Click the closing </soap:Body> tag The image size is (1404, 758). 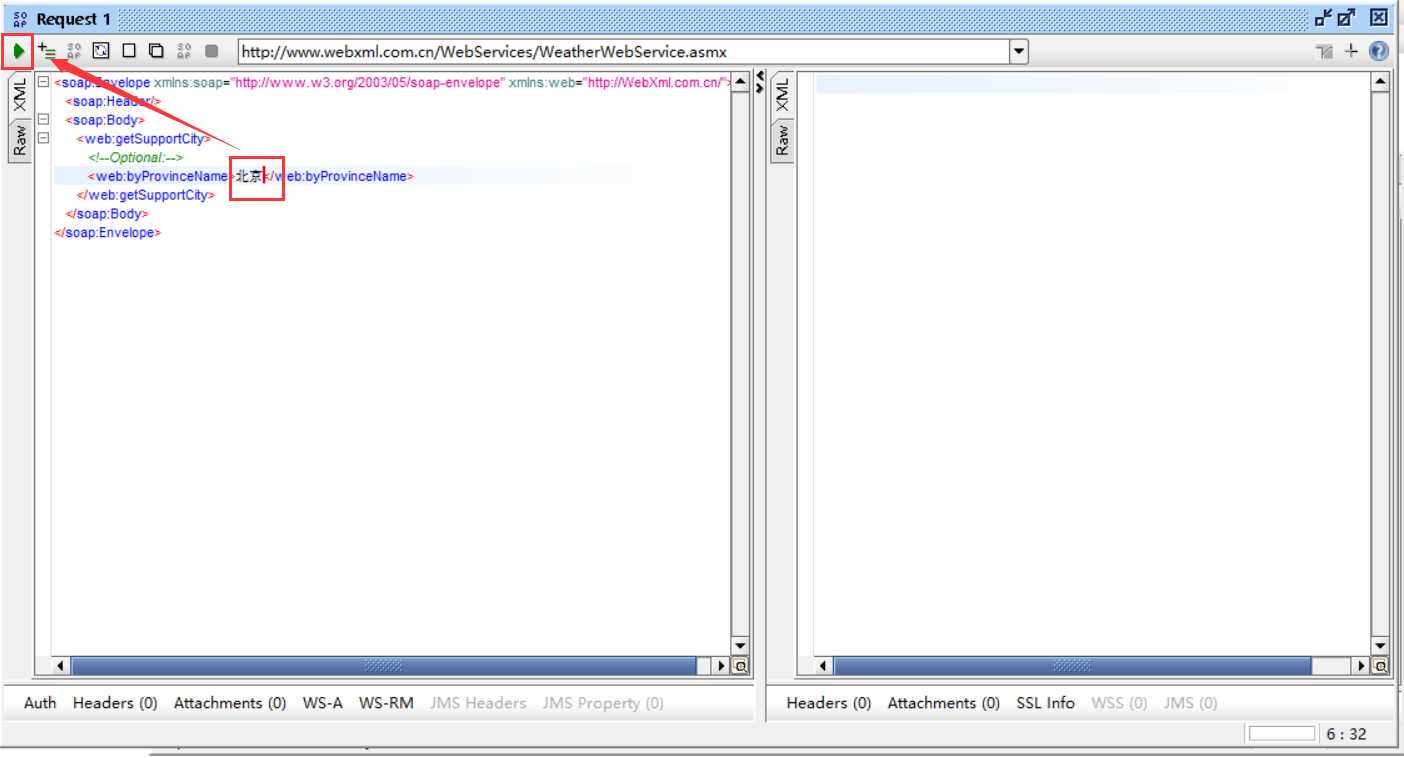[x=106, y=213]
